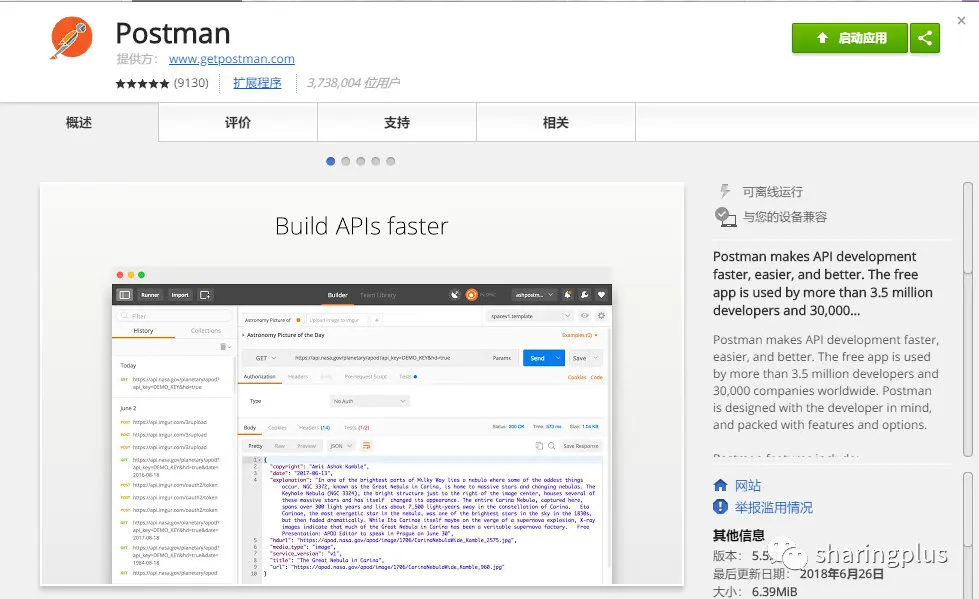Open the 扩展程序 category link
The image size is (979, 599).
[257, 82]
